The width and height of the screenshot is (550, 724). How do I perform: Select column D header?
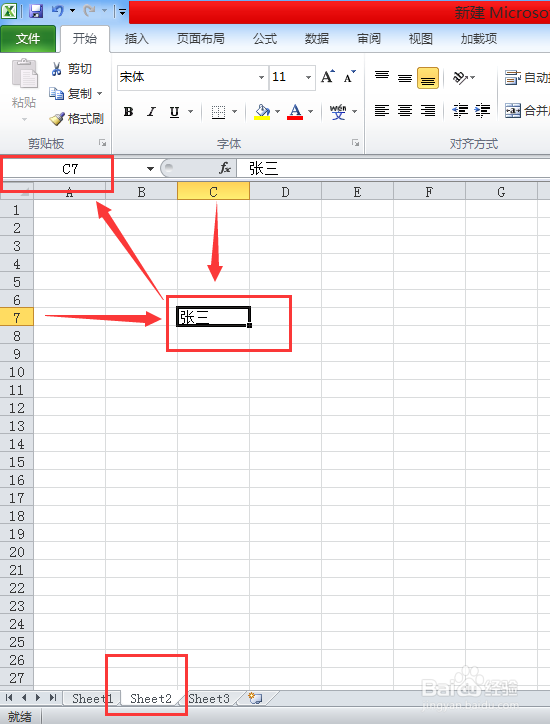pos(285,192)
